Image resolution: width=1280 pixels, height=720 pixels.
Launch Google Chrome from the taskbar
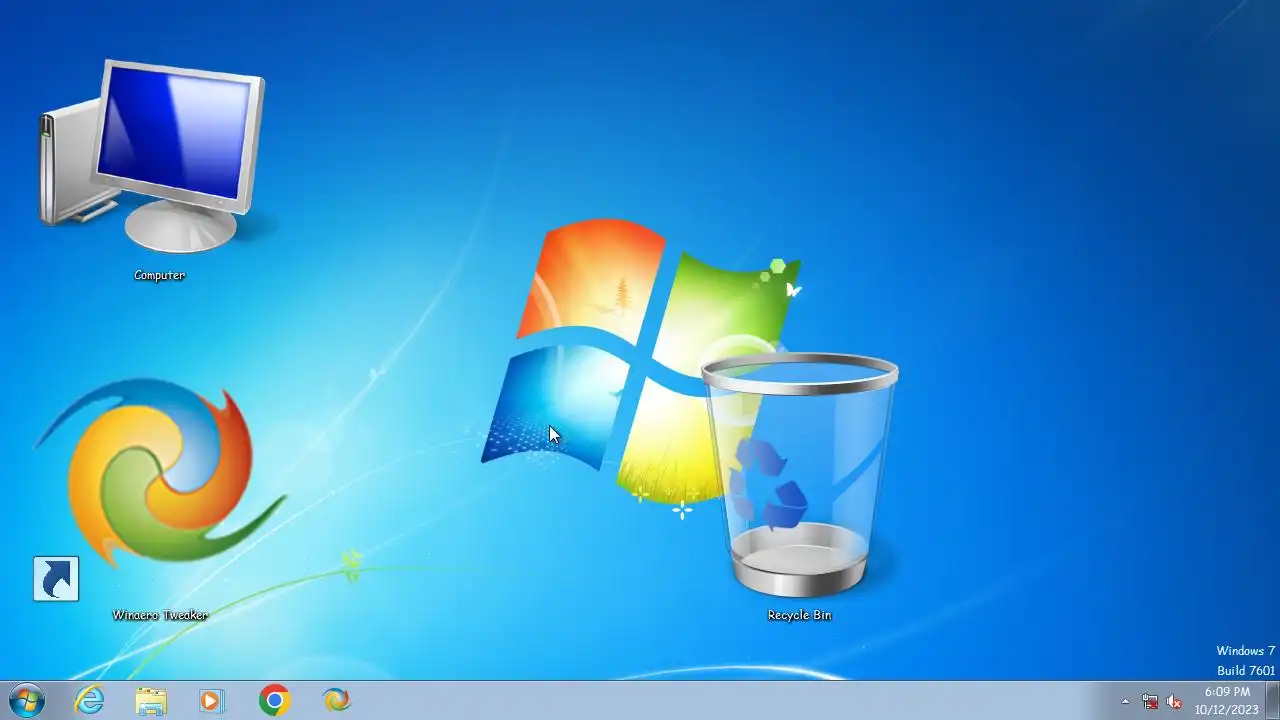coord(274,700)
